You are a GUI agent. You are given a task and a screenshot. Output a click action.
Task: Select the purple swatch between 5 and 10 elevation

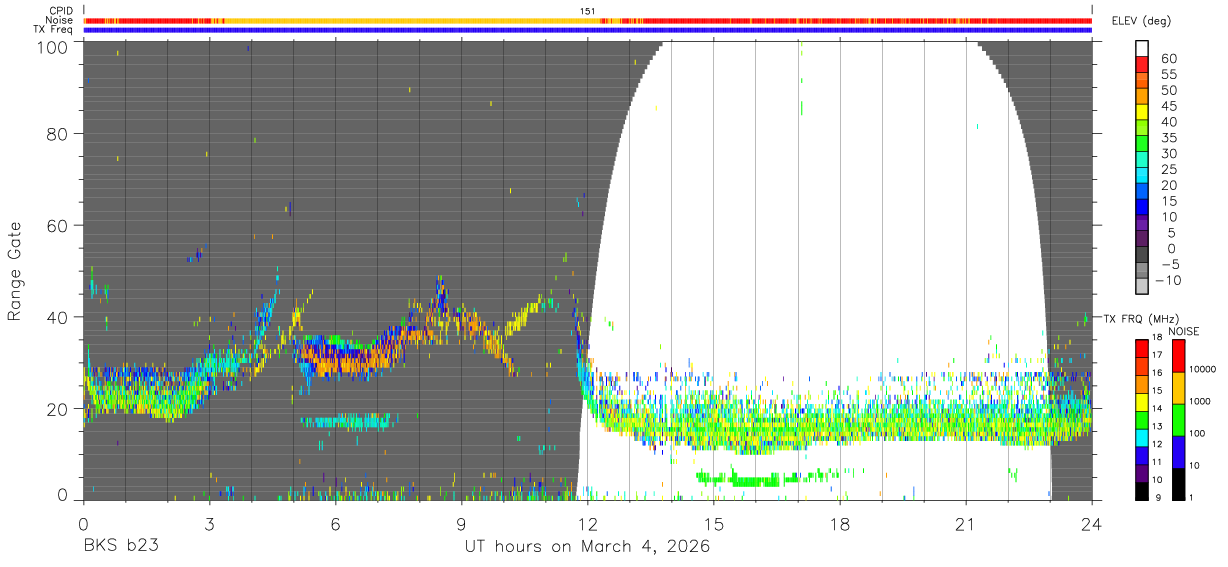pos(1143,224)
